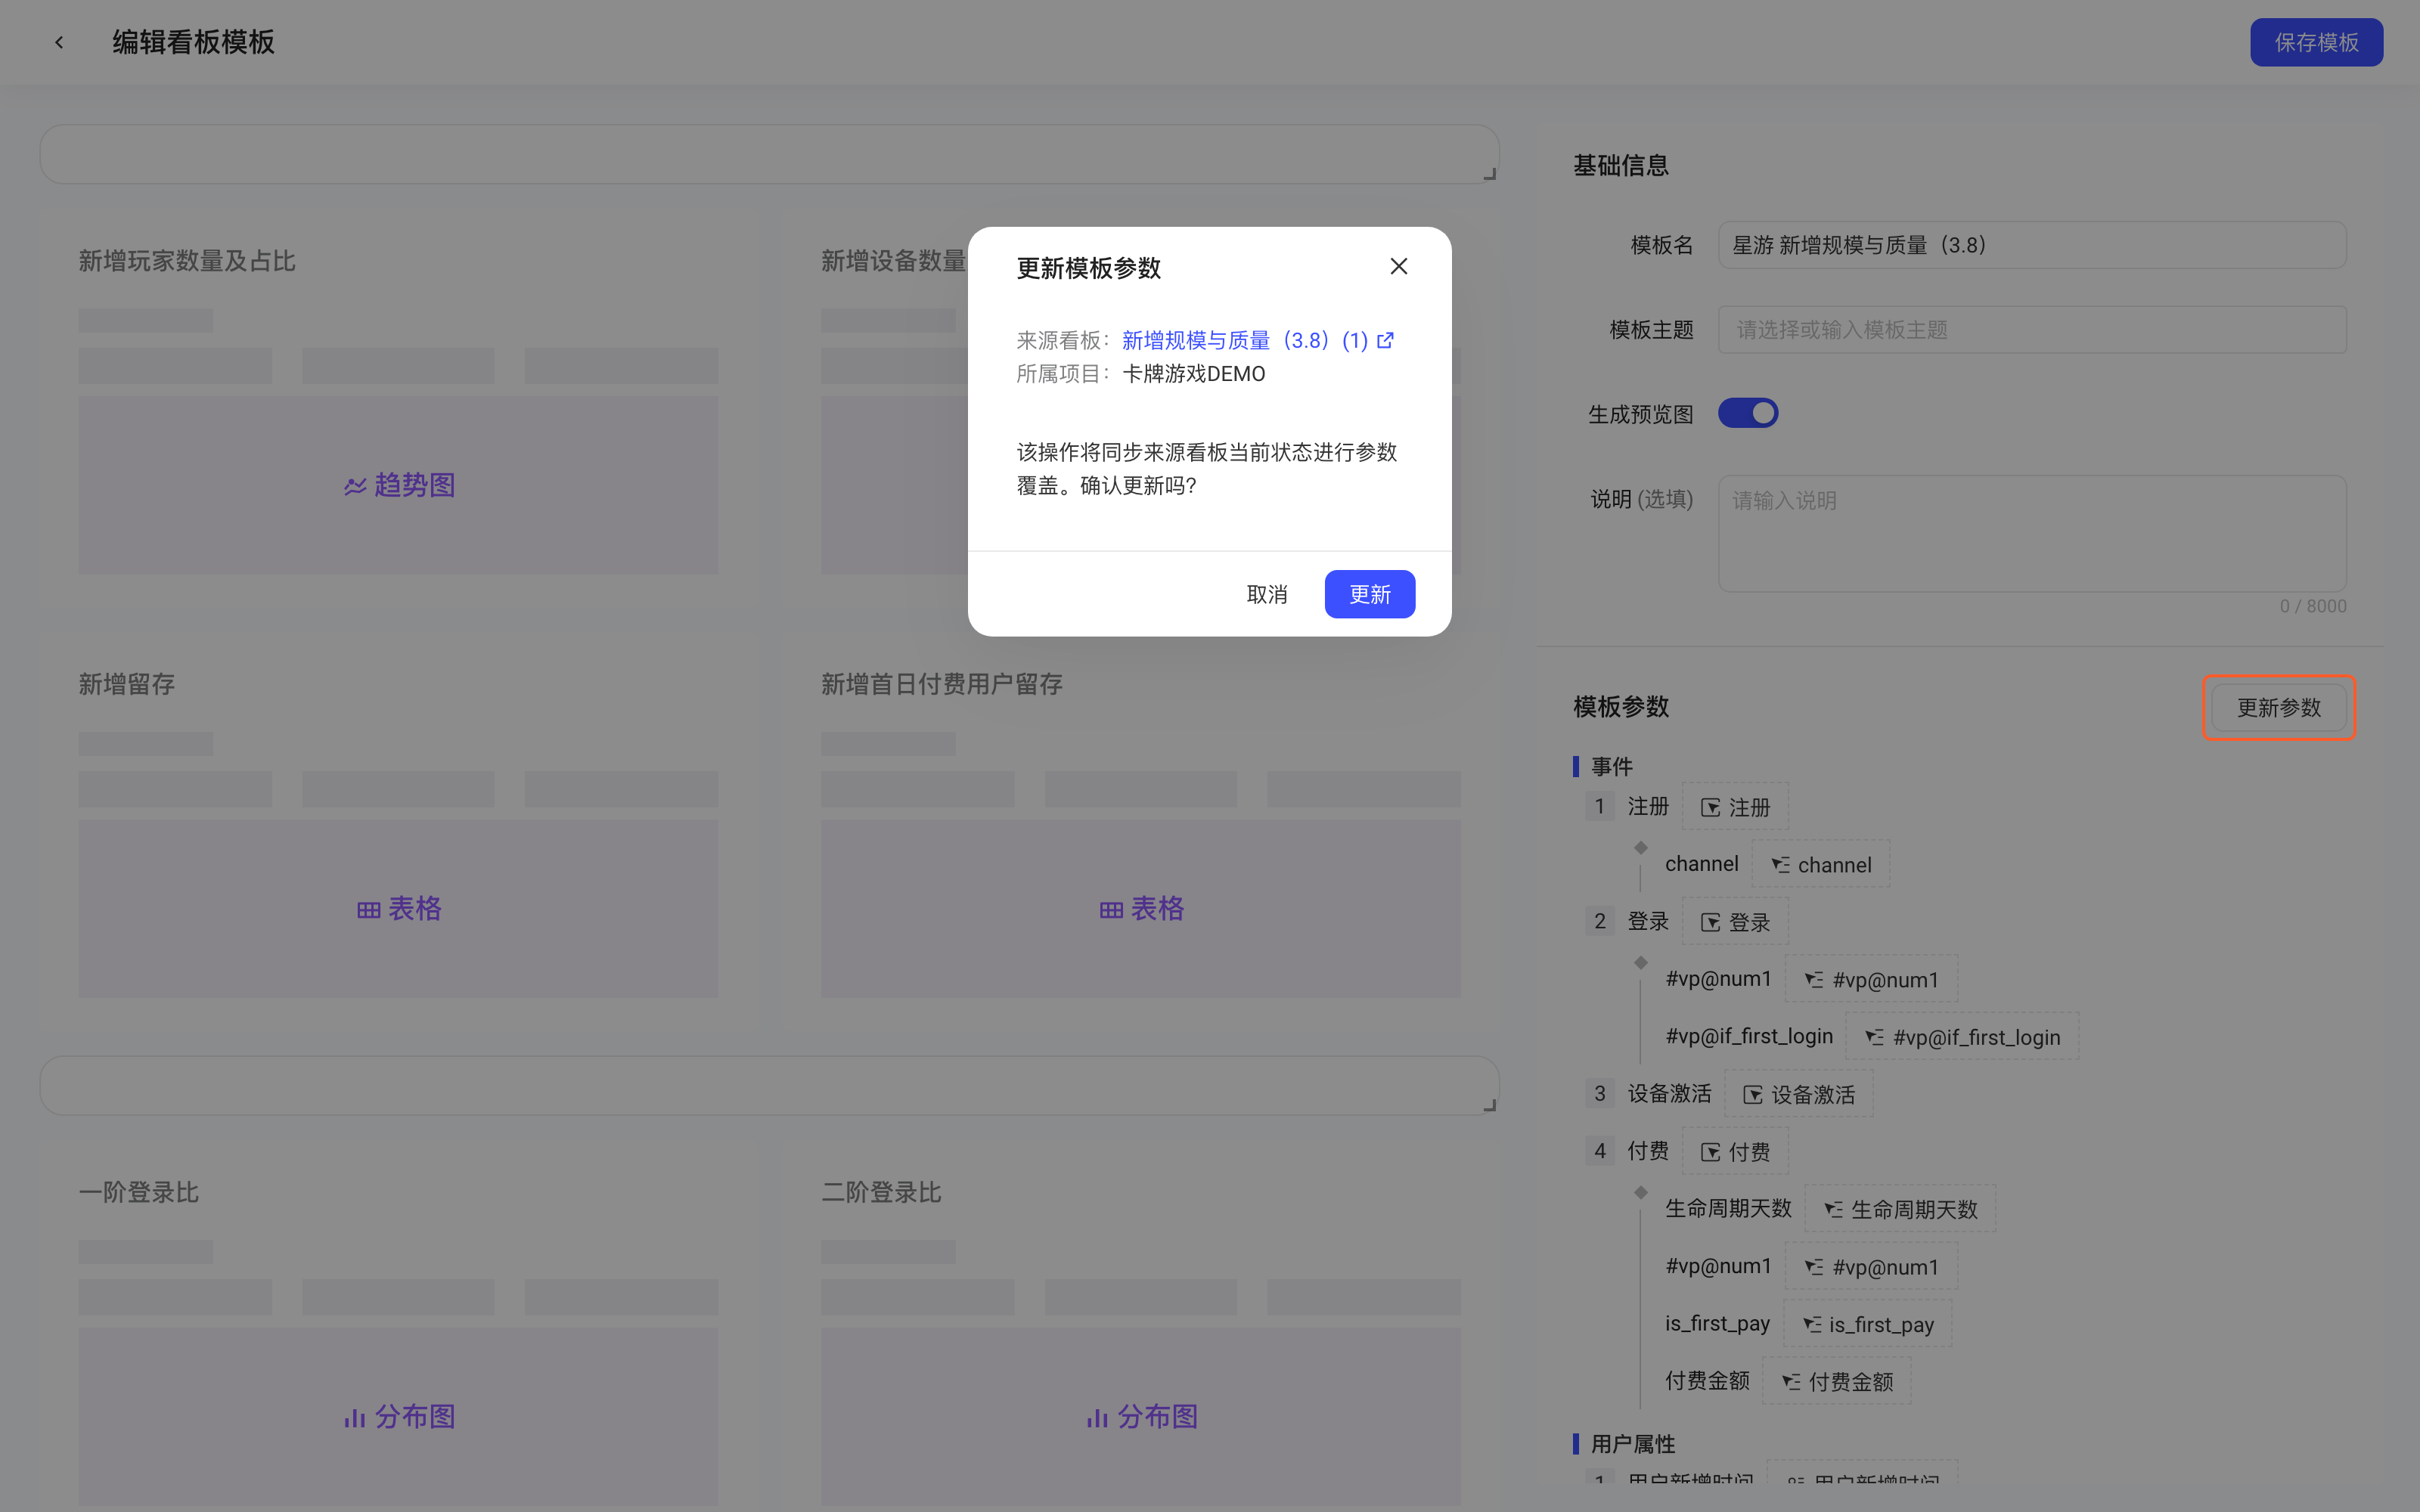This screenshot has height=1512, width=2420.
Task: Click the 编辑看板模板 page title
Action: (193, 42)
